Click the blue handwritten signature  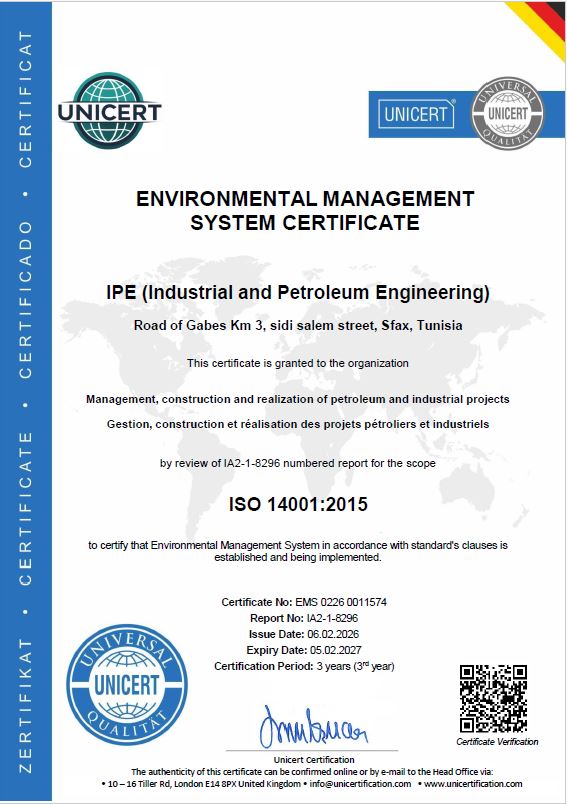pyautogui.click(x=313, y=727)
